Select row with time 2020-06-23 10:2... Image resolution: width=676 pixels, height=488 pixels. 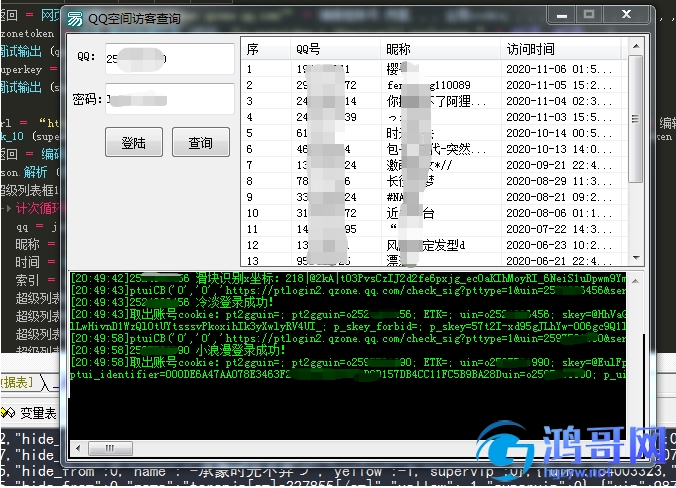pos(433,244)
